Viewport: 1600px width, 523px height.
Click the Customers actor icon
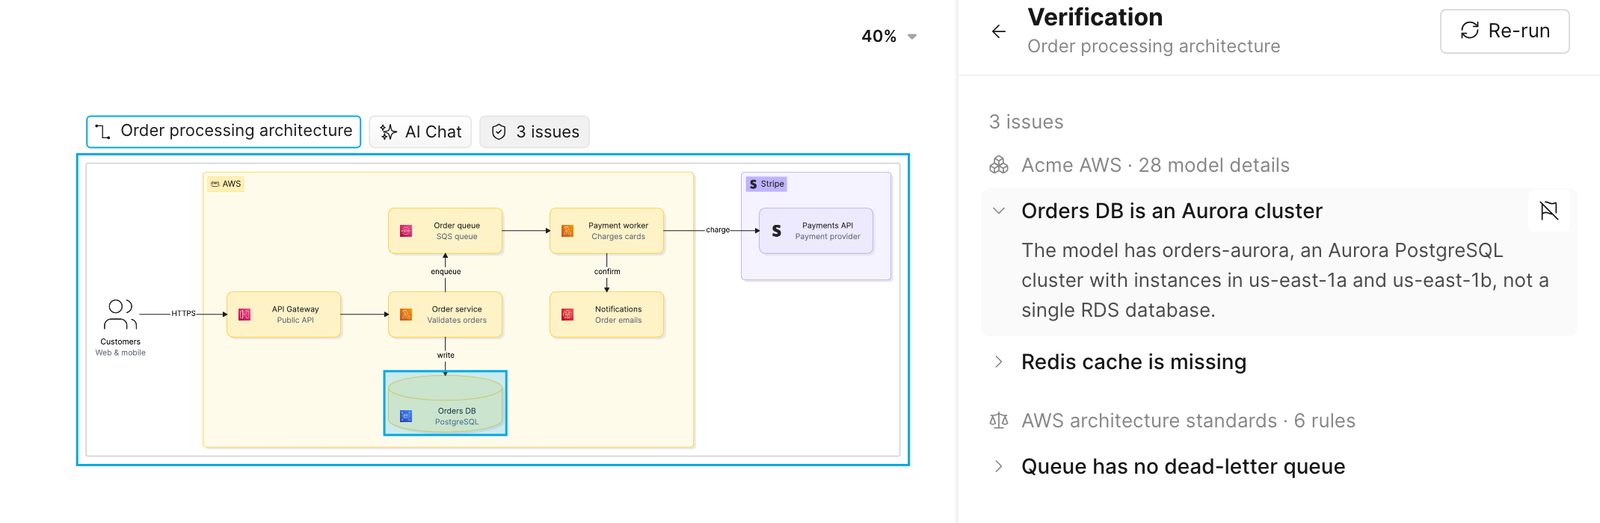[120, 314]
